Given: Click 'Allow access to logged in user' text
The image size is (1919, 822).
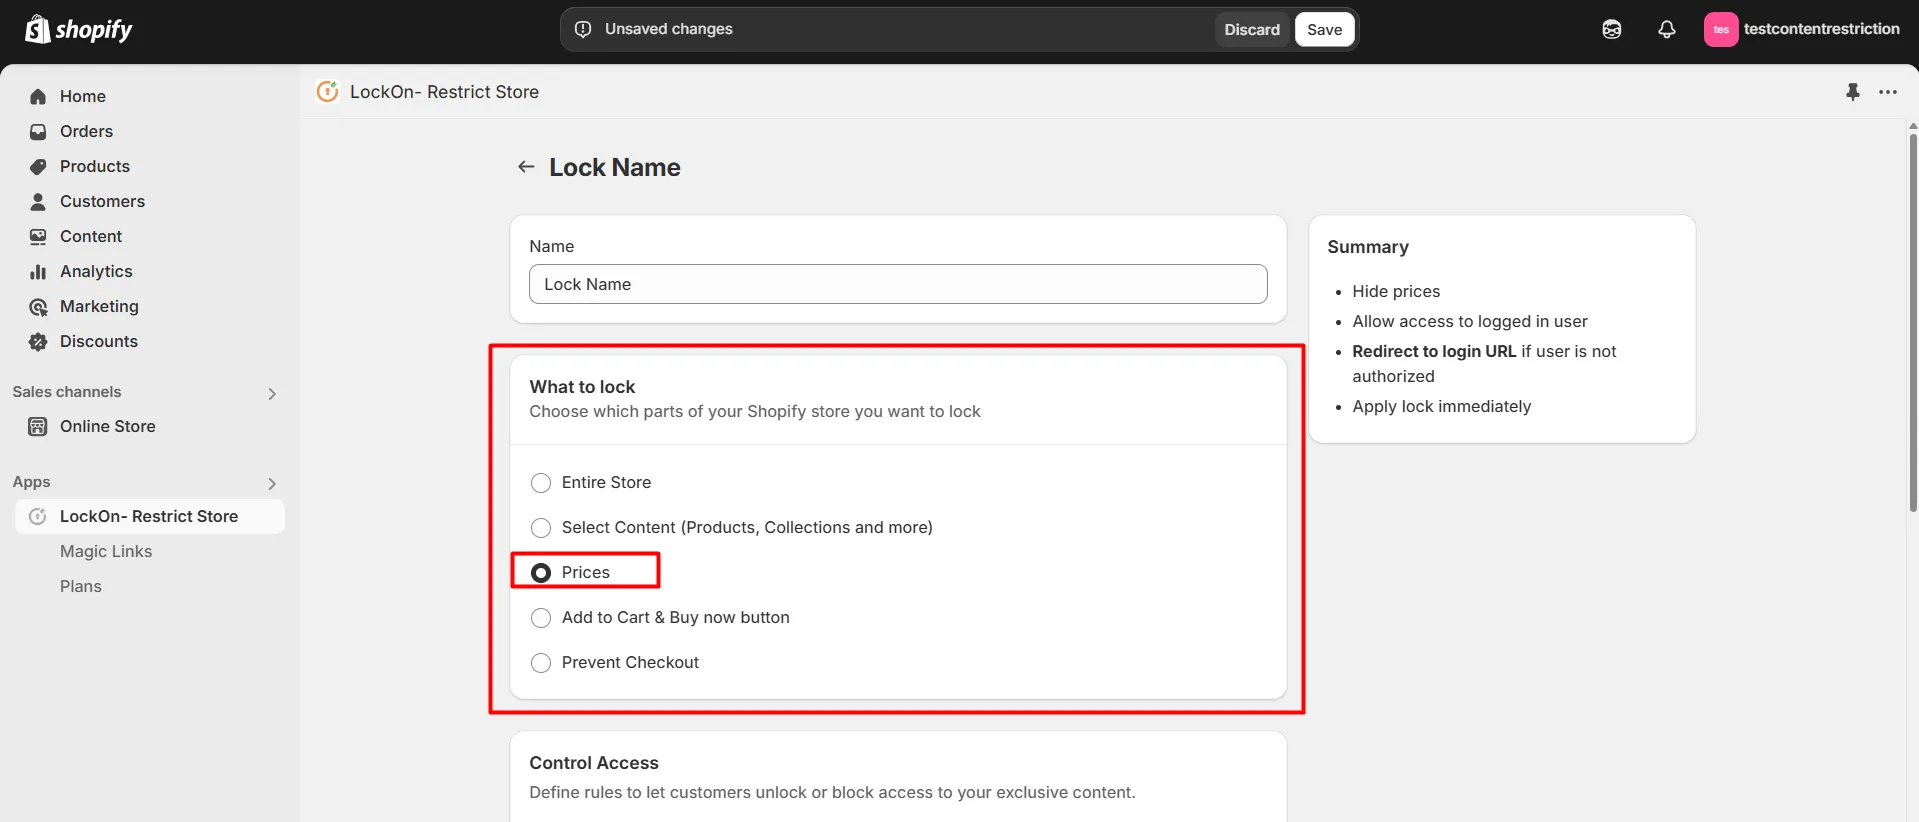Looking at the screenshot, I should pyautogui.click(x=1470, y=321).
